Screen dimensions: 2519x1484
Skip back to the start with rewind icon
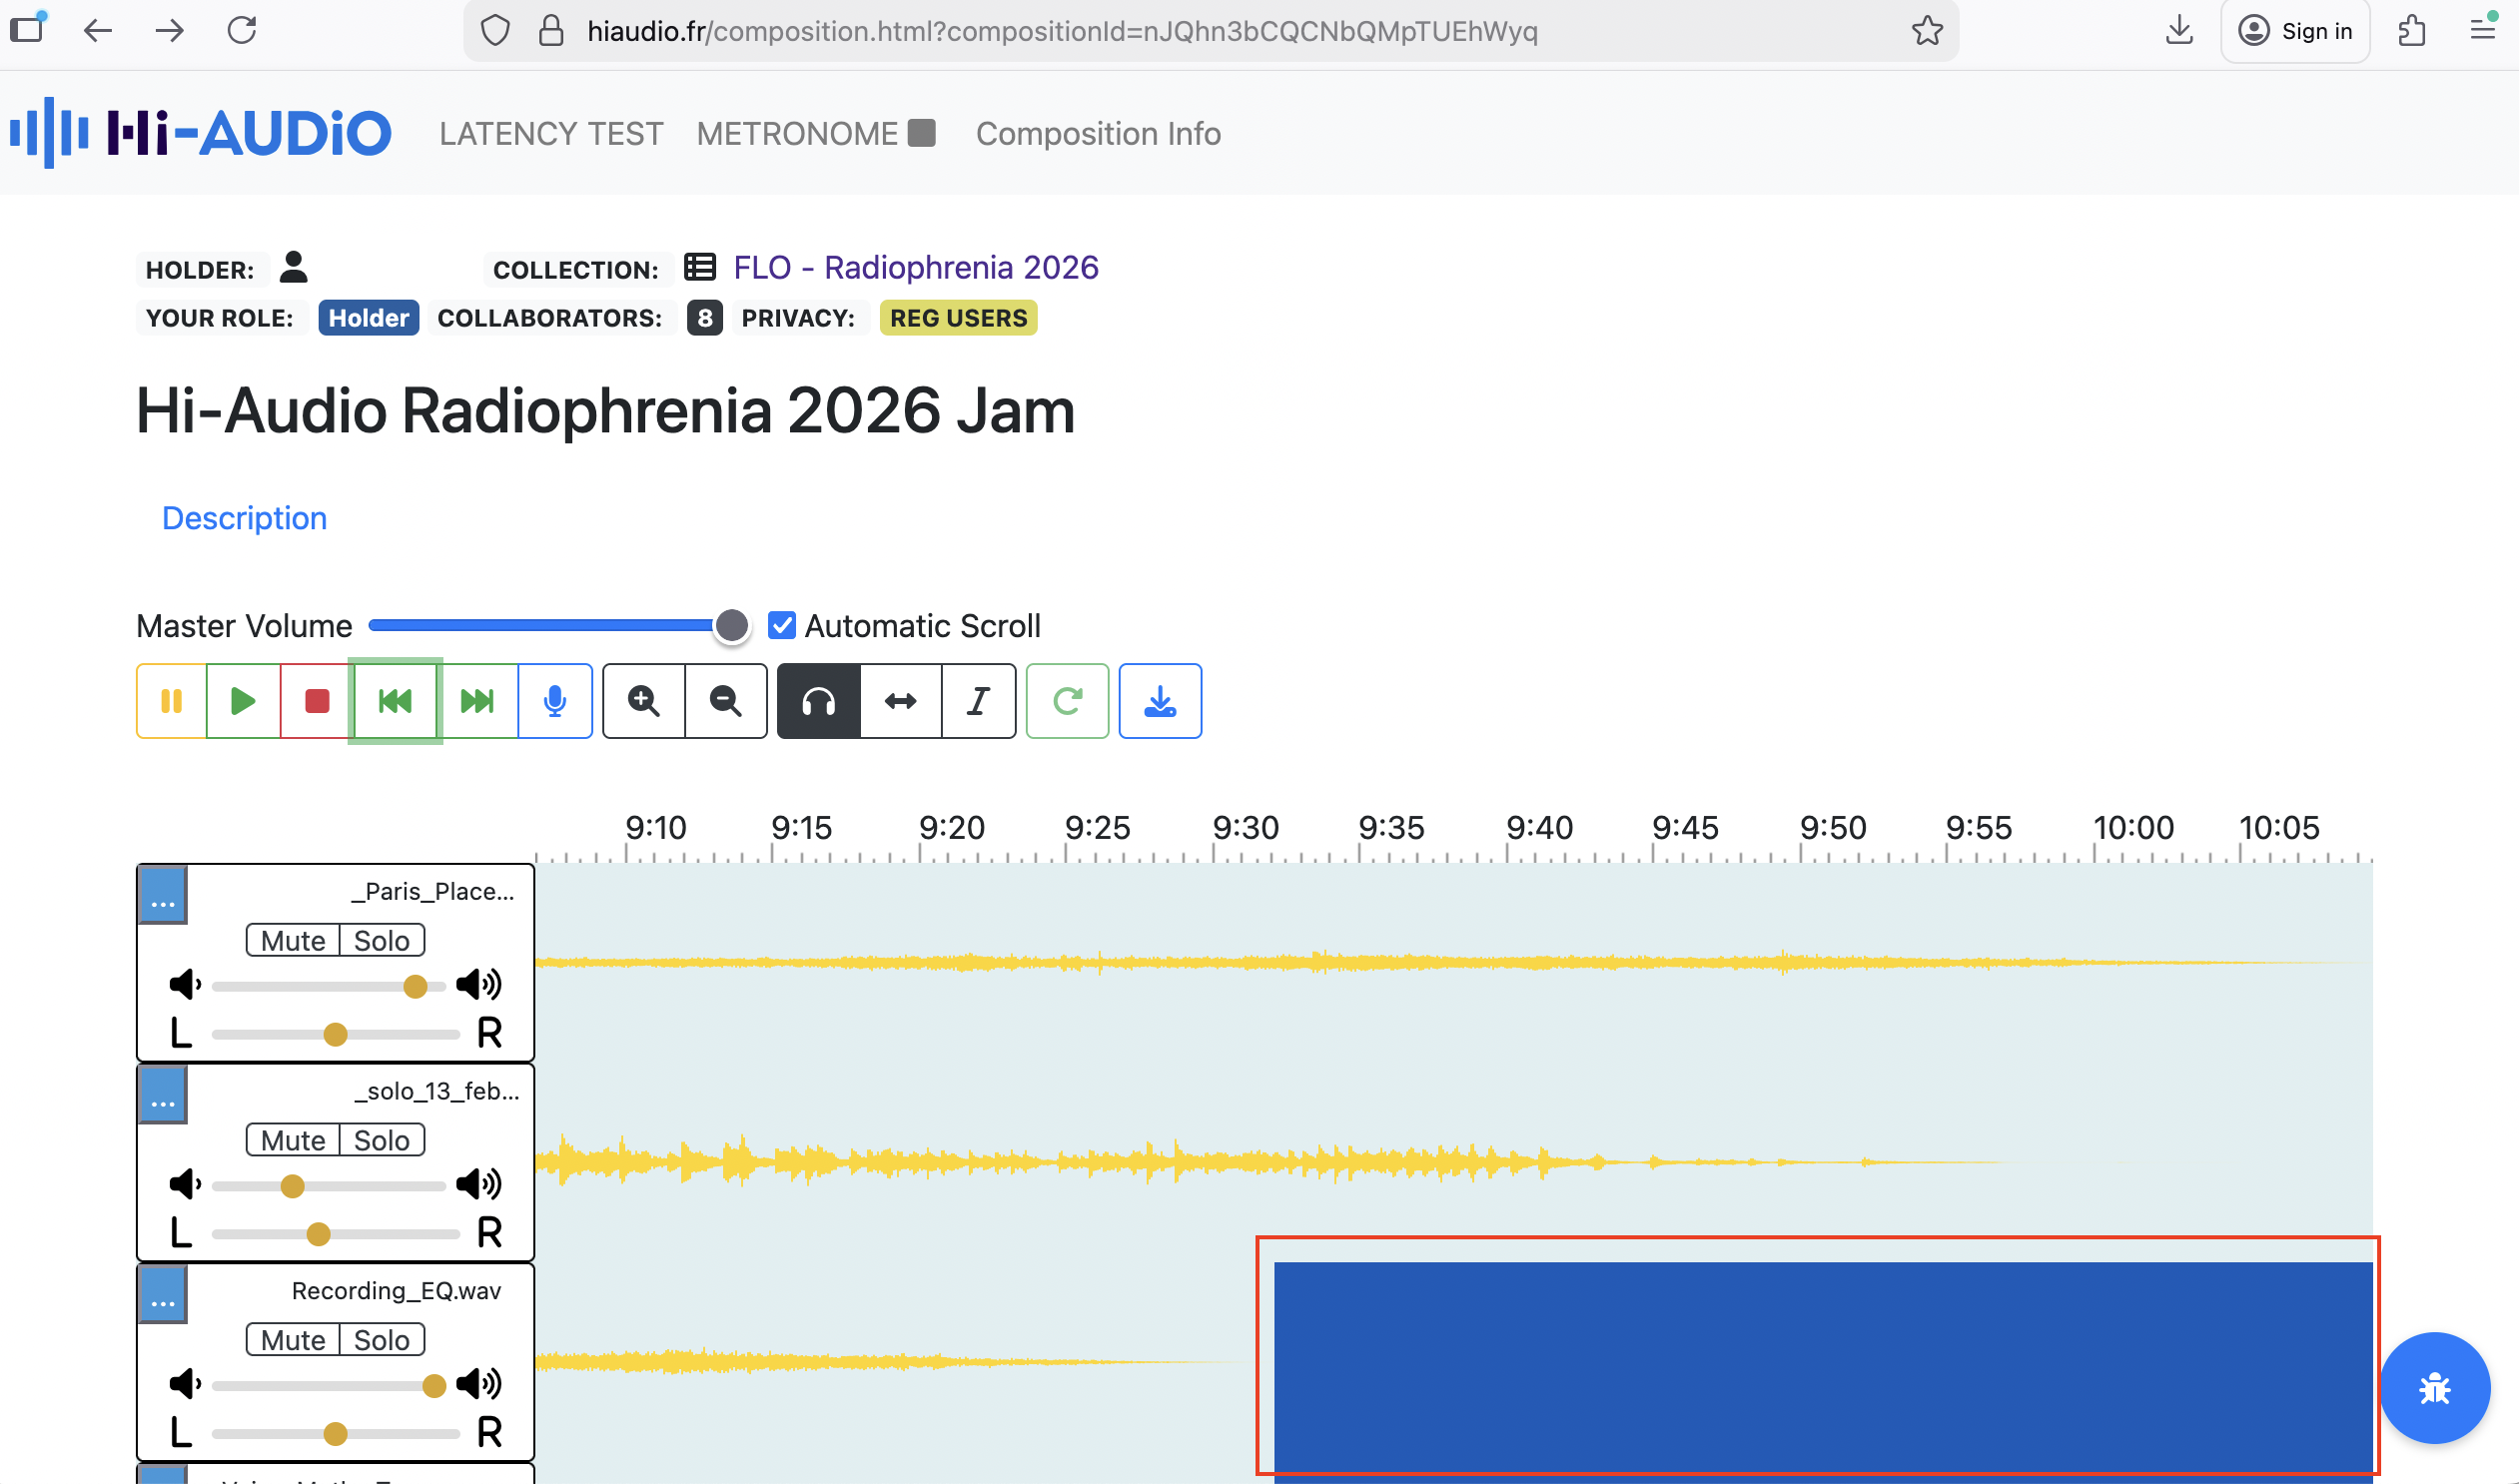(x=395, y=701)
